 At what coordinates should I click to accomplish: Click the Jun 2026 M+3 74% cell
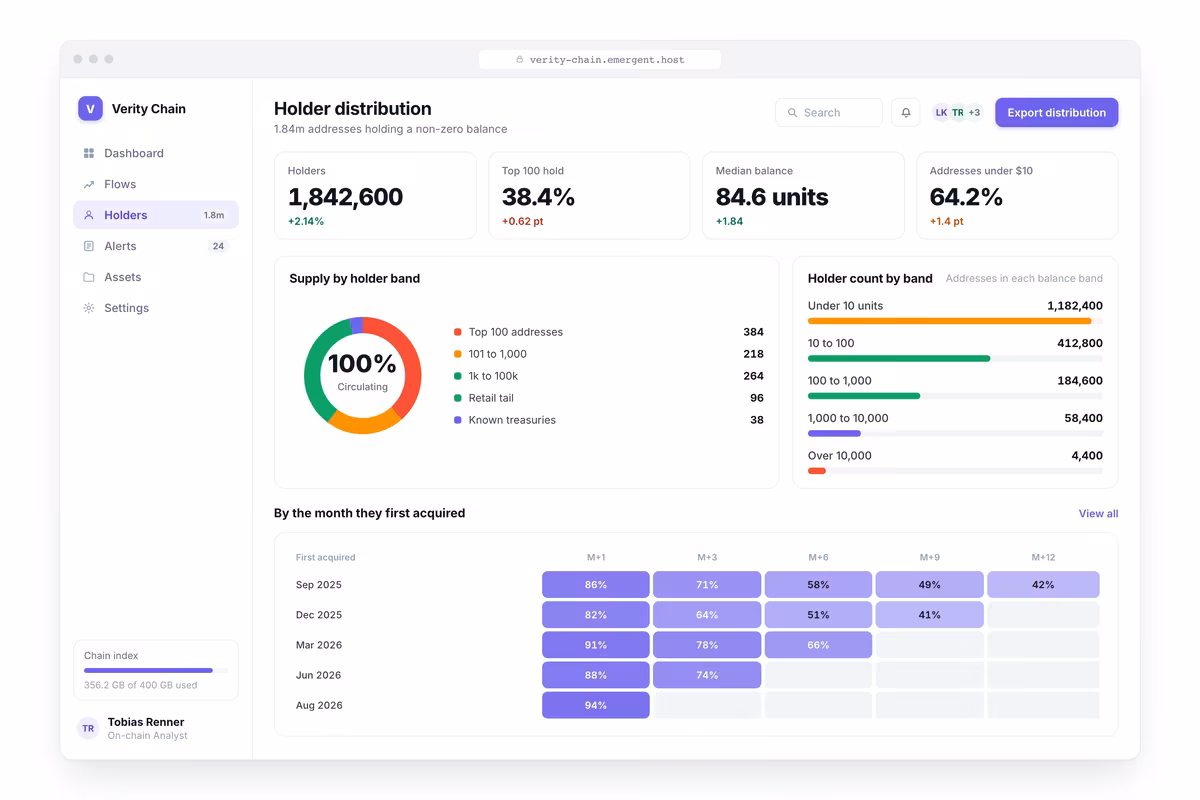[707, 675]
